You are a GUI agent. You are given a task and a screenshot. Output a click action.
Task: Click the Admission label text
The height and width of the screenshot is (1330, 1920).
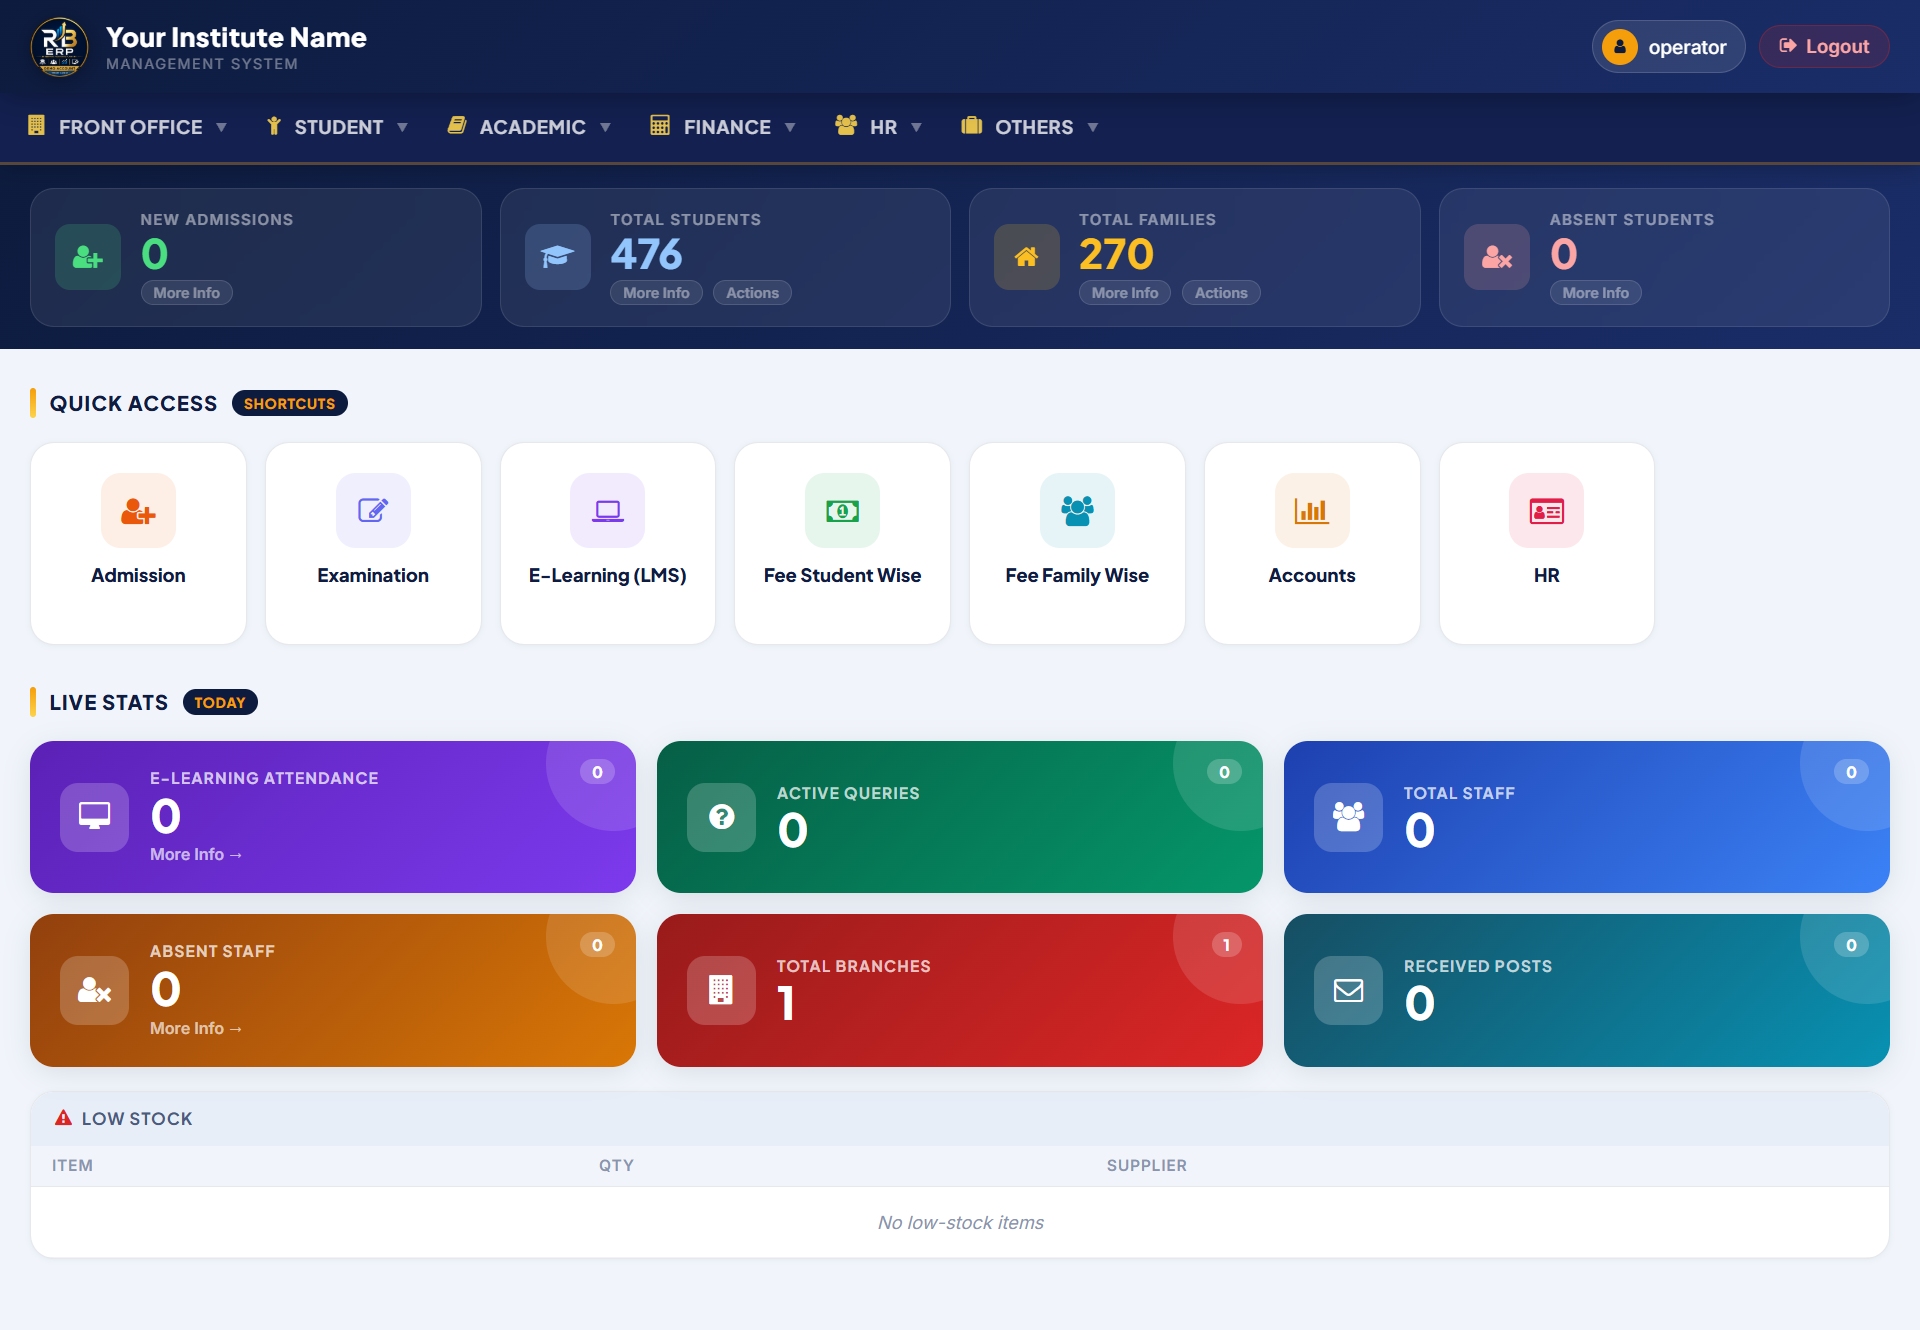tap(138, 576)
